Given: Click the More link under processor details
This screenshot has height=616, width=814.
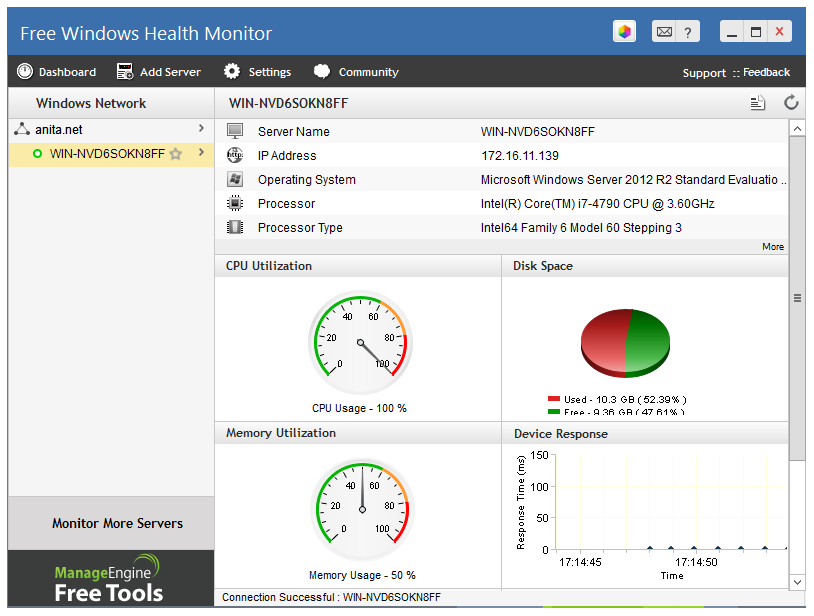Looking at the screenshot, I should (x=773, y=246).
